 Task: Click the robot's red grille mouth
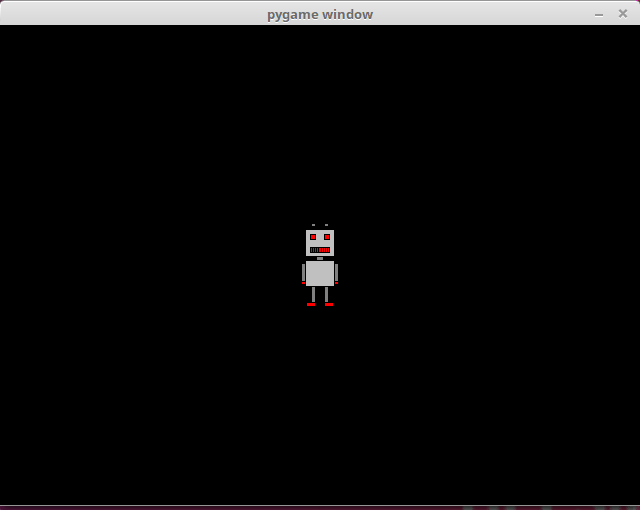tap(320, 249)
